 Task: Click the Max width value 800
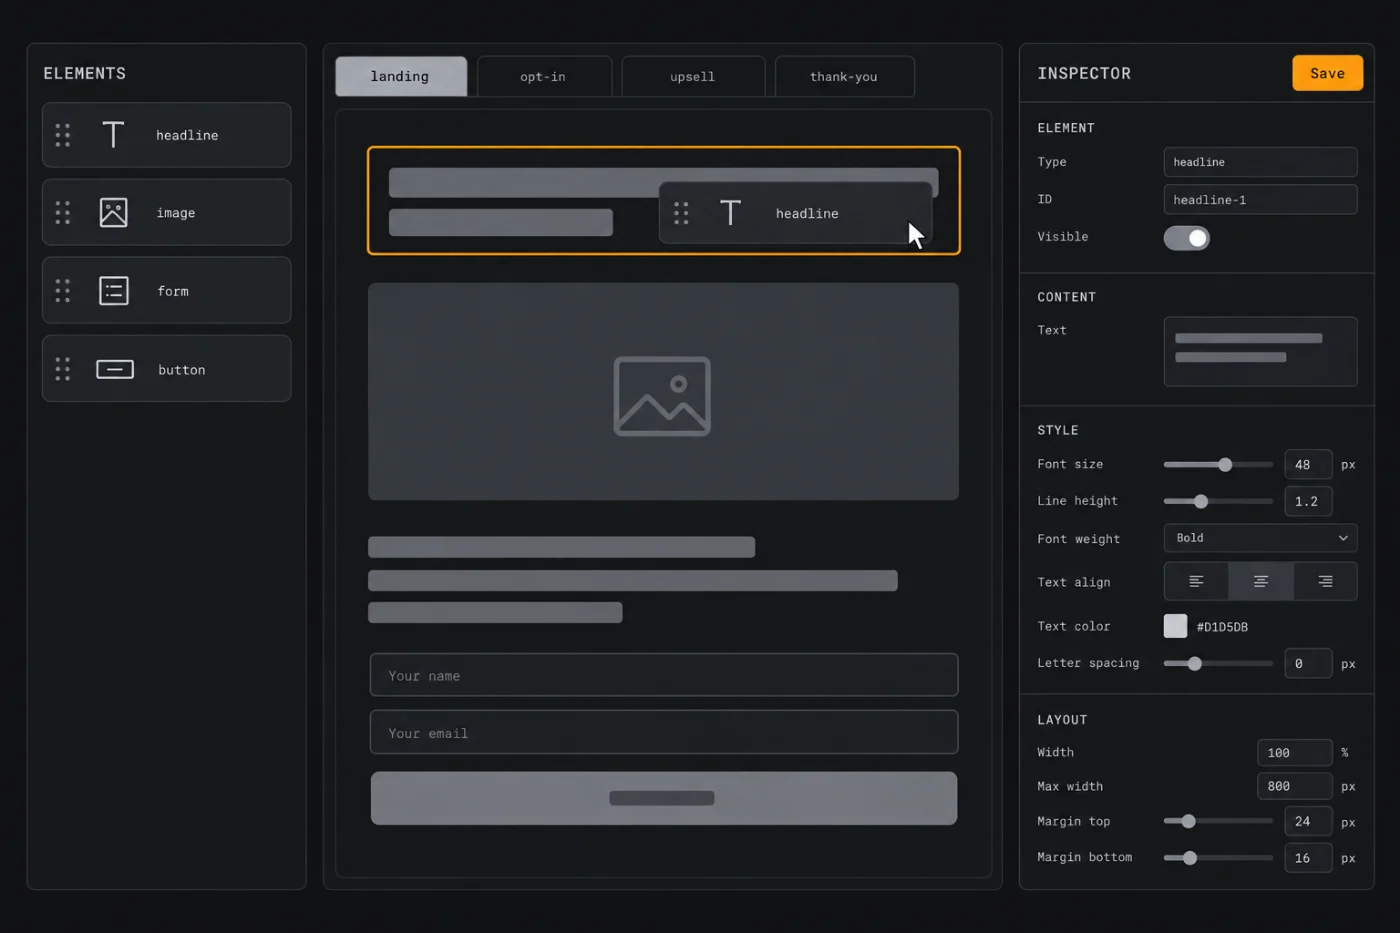point(1295,786)
